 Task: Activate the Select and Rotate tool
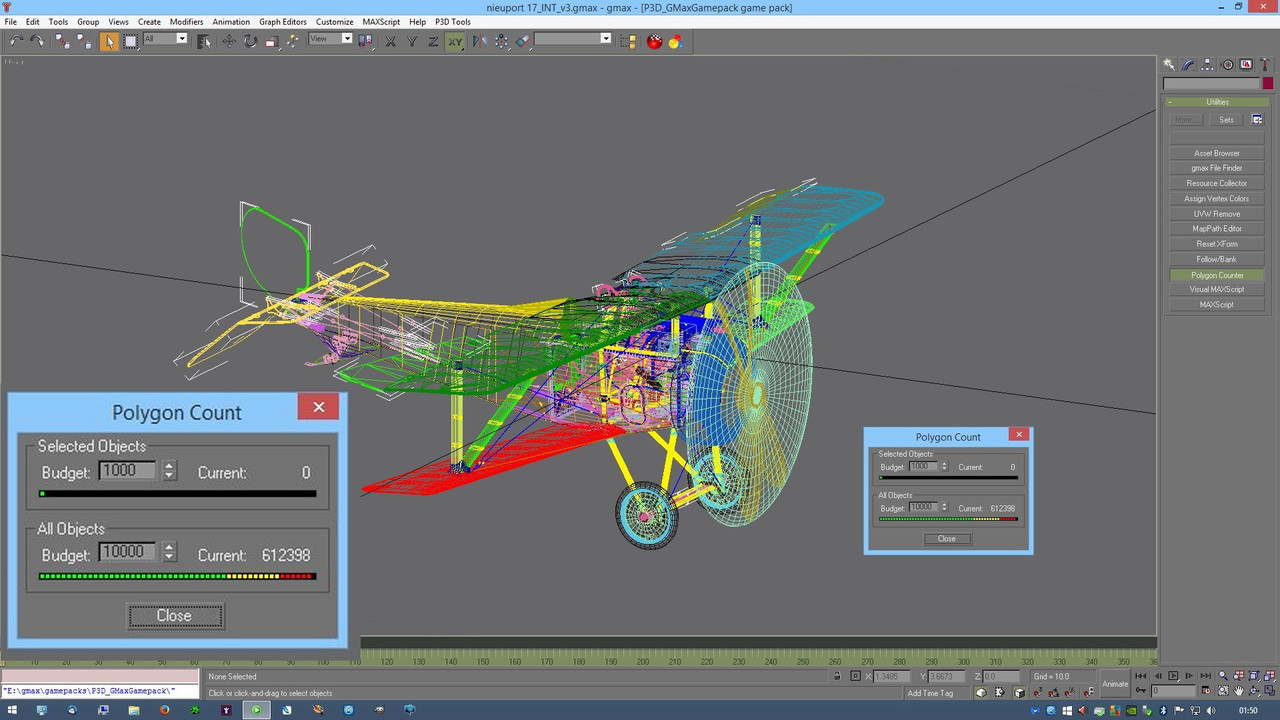(x=250, y=41)
